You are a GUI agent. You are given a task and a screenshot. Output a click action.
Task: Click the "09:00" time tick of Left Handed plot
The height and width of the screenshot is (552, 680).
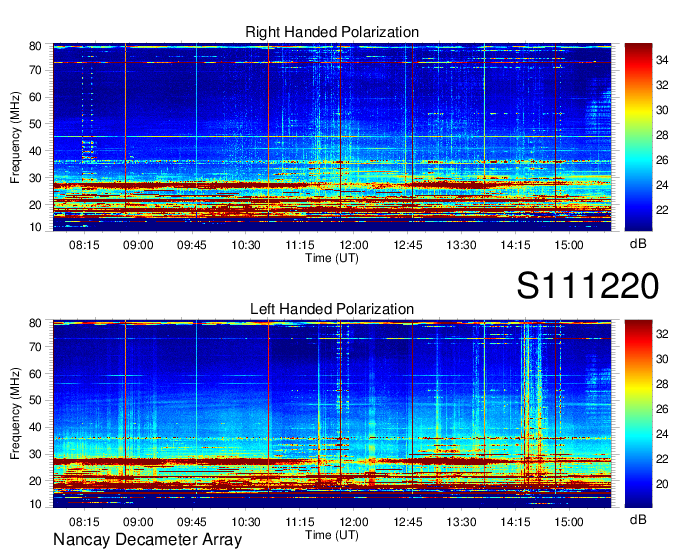pyautogui.click(x=138, y=522)
